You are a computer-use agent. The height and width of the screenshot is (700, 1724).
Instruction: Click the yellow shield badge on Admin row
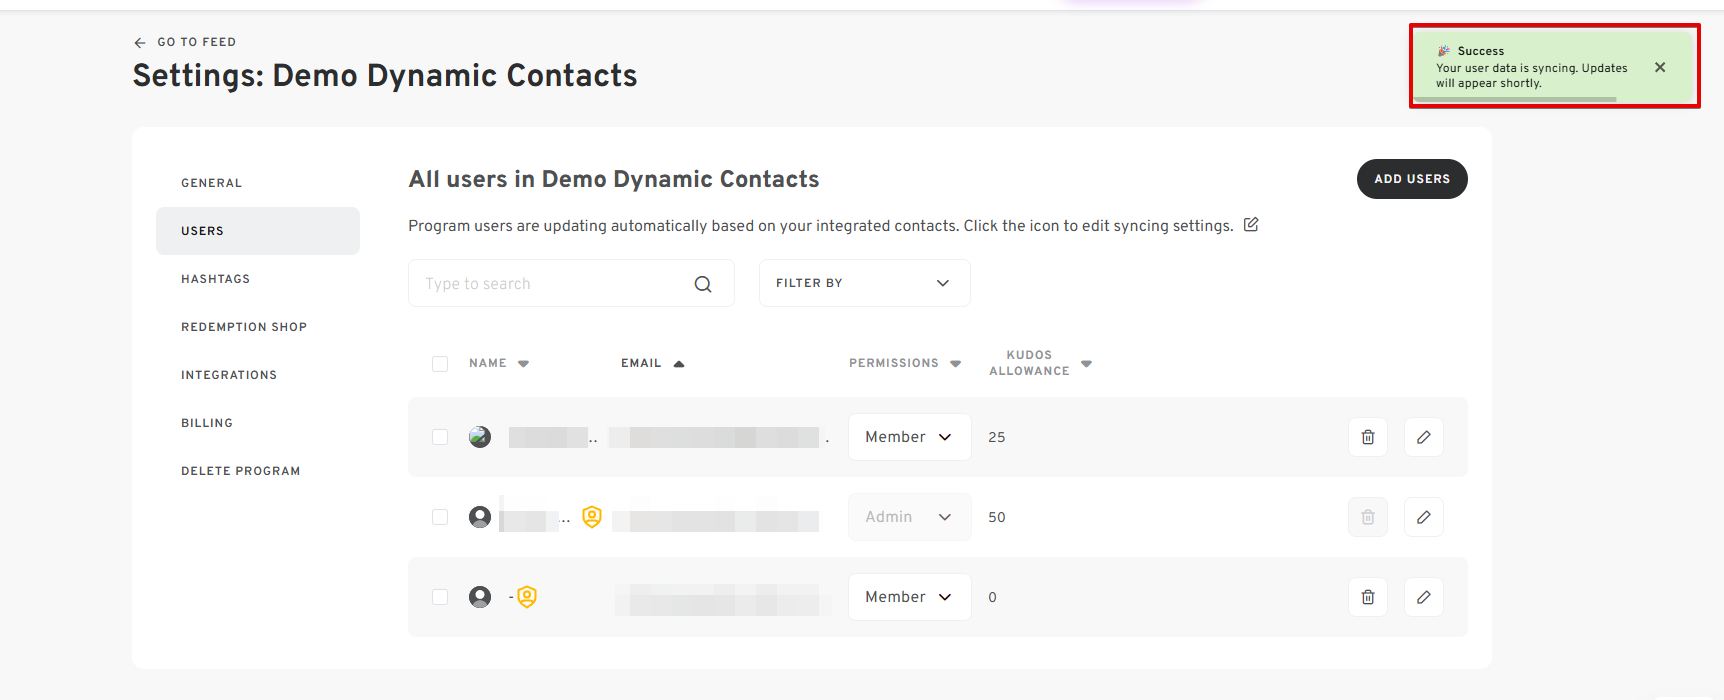pos(592,517)
